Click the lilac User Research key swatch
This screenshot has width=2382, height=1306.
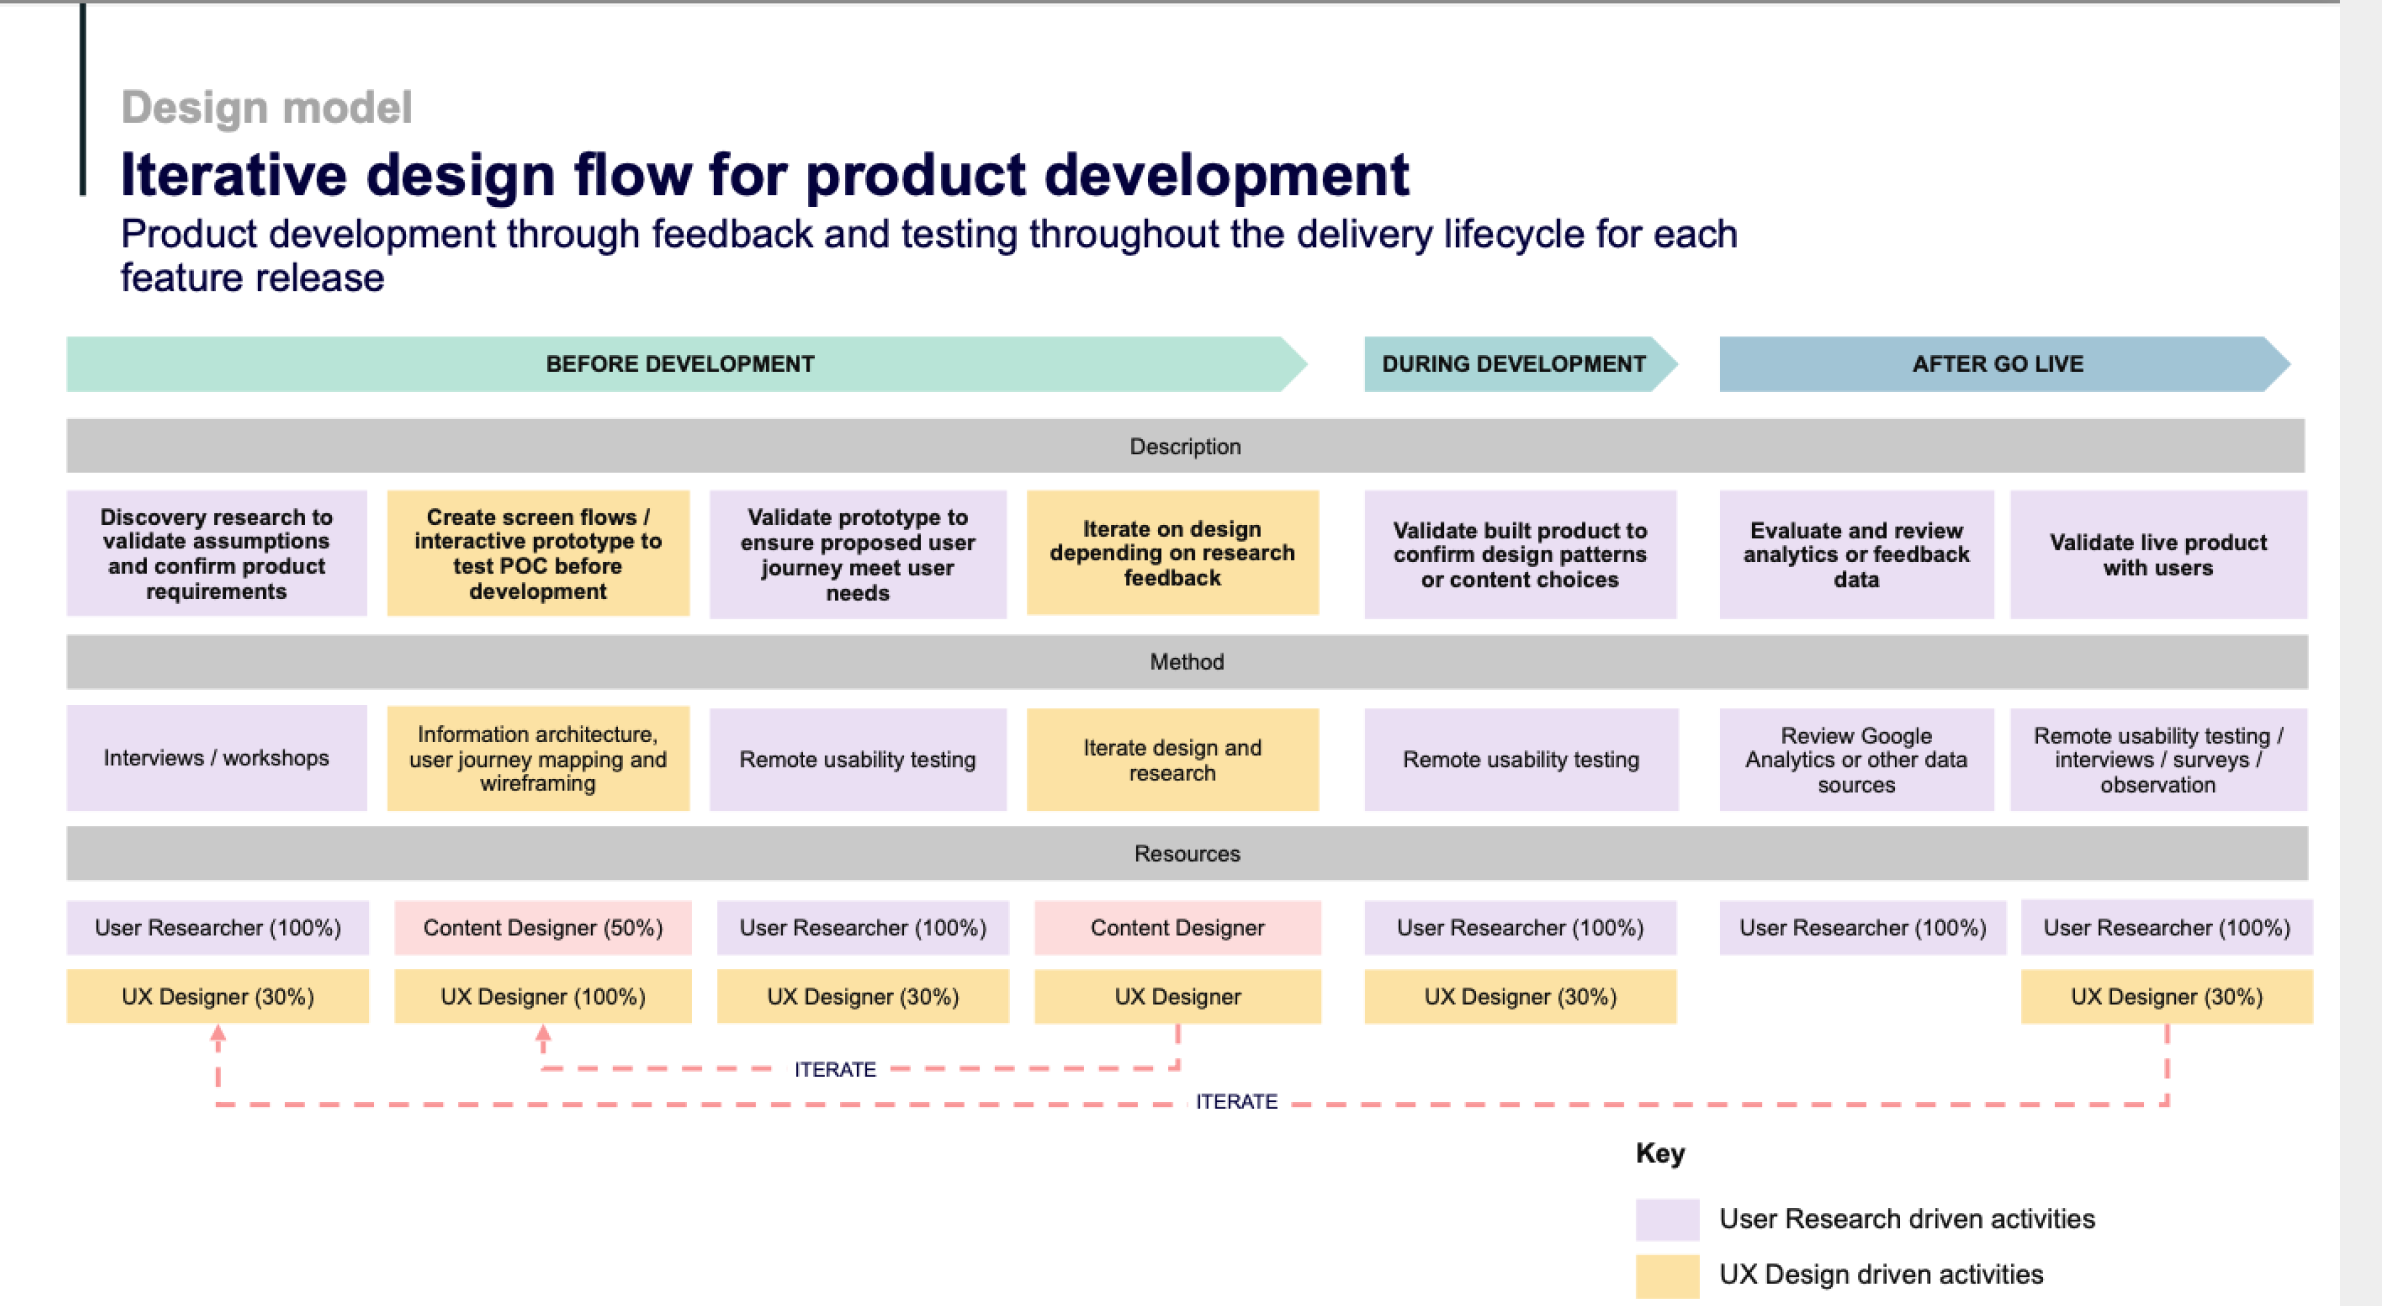[x=1667, y=1219]
